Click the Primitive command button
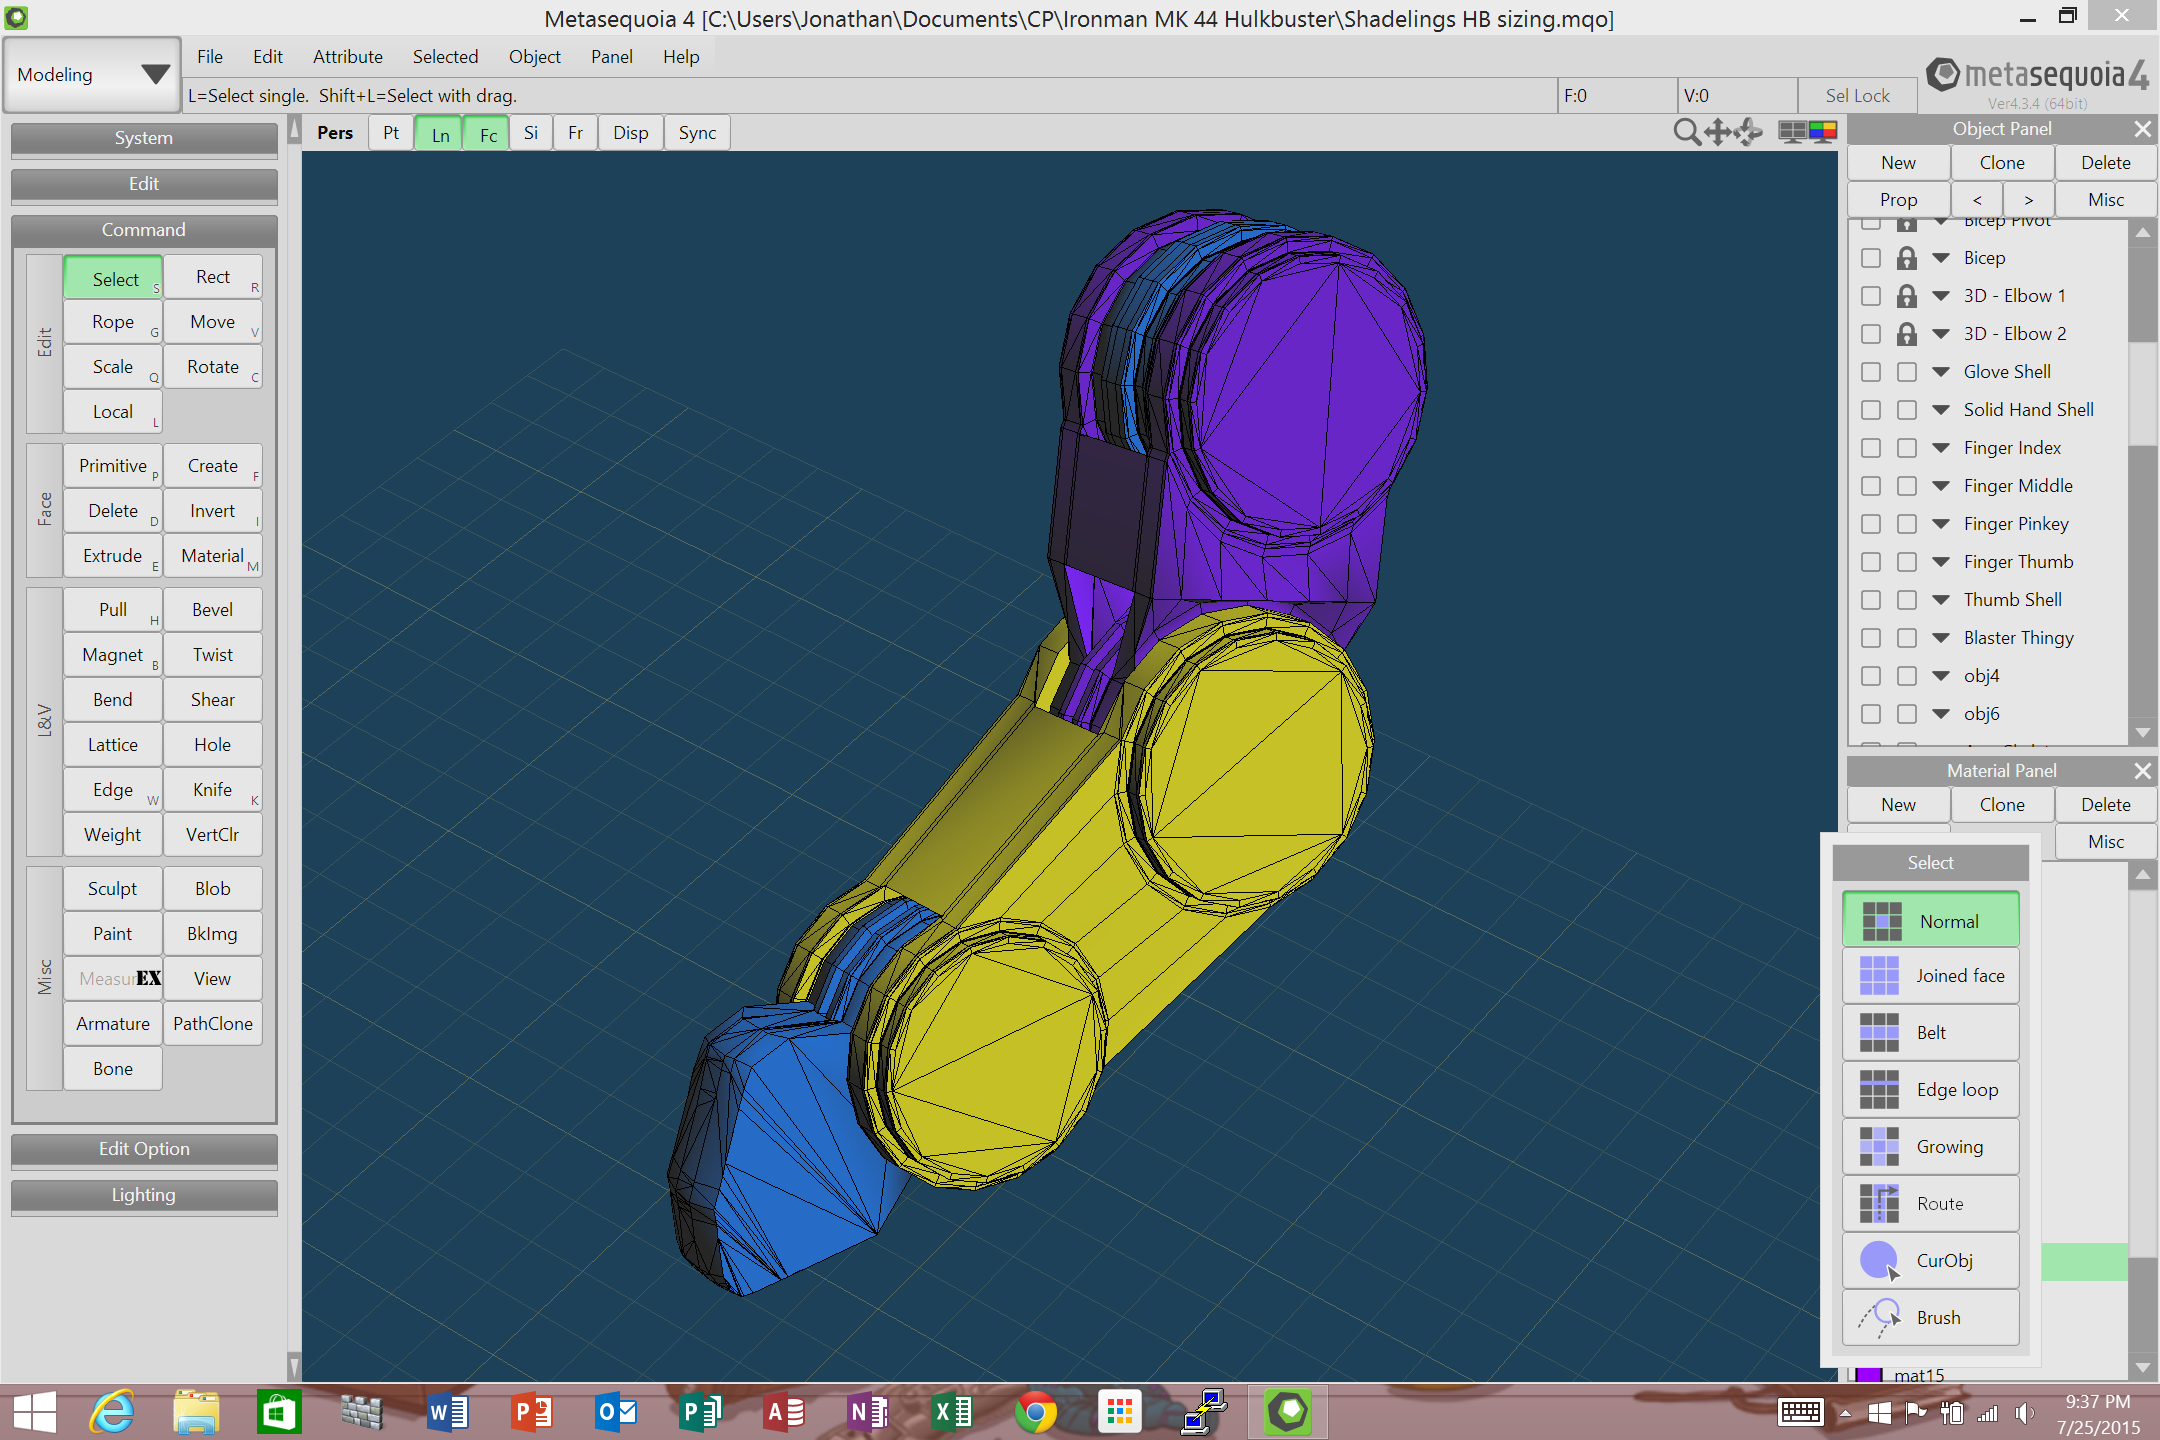Viewport: 2160px width, 1440px height. pyautogui.click(x=113, y=466)
